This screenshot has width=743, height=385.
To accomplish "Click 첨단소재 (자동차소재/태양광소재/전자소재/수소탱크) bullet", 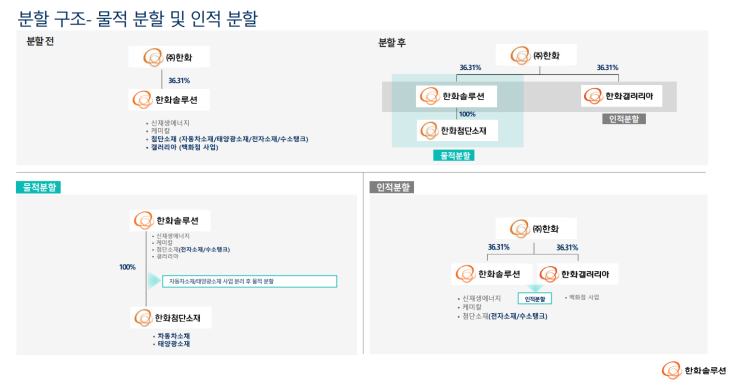I will (227, 139).
